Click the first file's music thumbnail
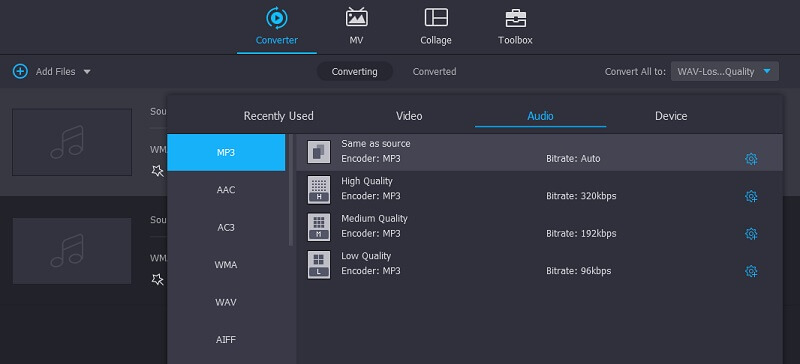This screenshot has width=800, height=364. tap(72, 142)
